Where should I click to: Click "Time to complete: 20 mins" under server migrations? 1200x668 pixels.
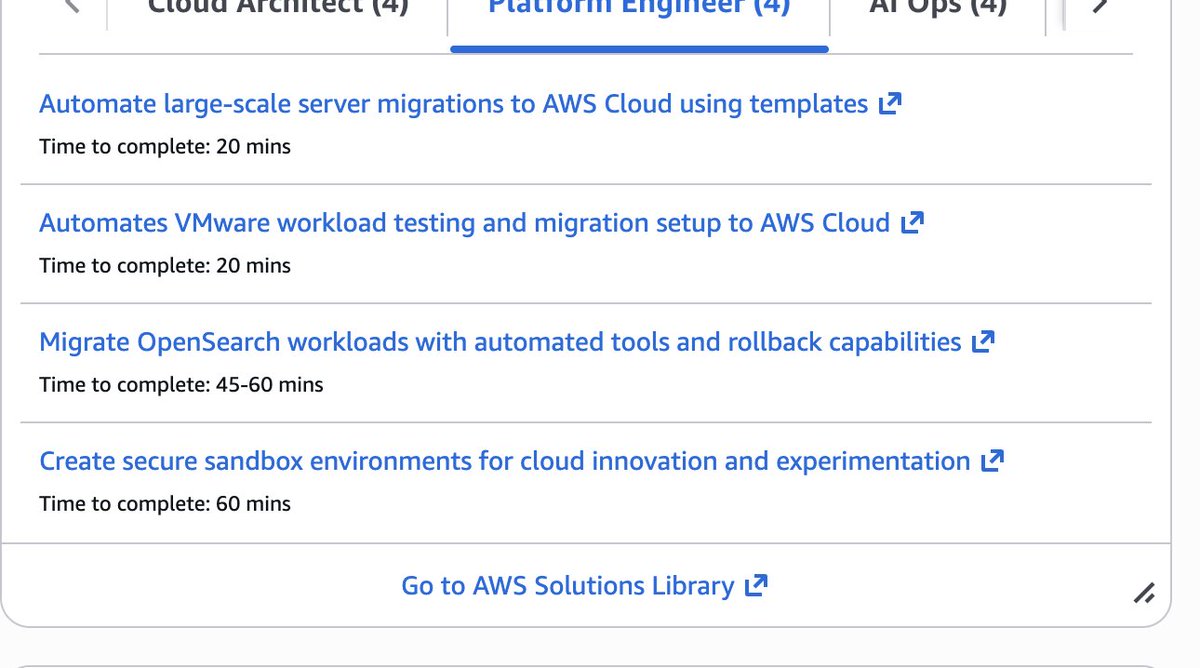(x=165, y=147)
